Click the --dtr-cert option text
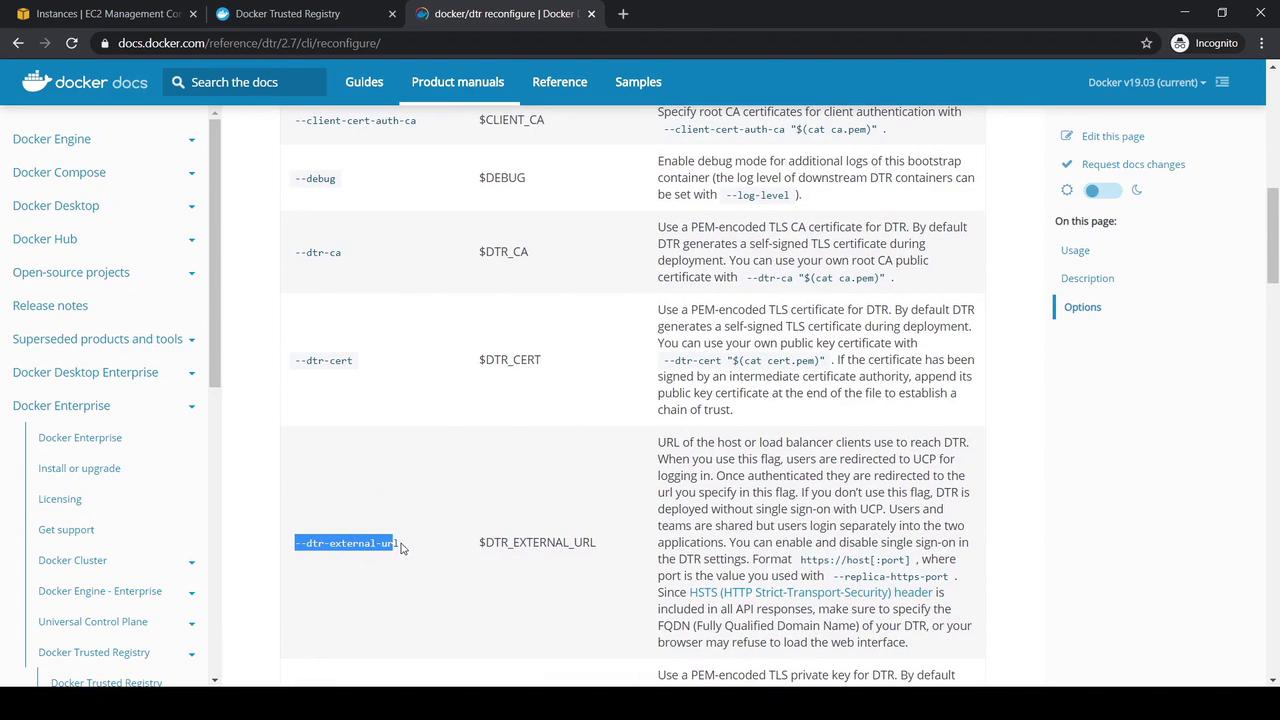Viewport: 1280px width, 720px height. [323, 360]
